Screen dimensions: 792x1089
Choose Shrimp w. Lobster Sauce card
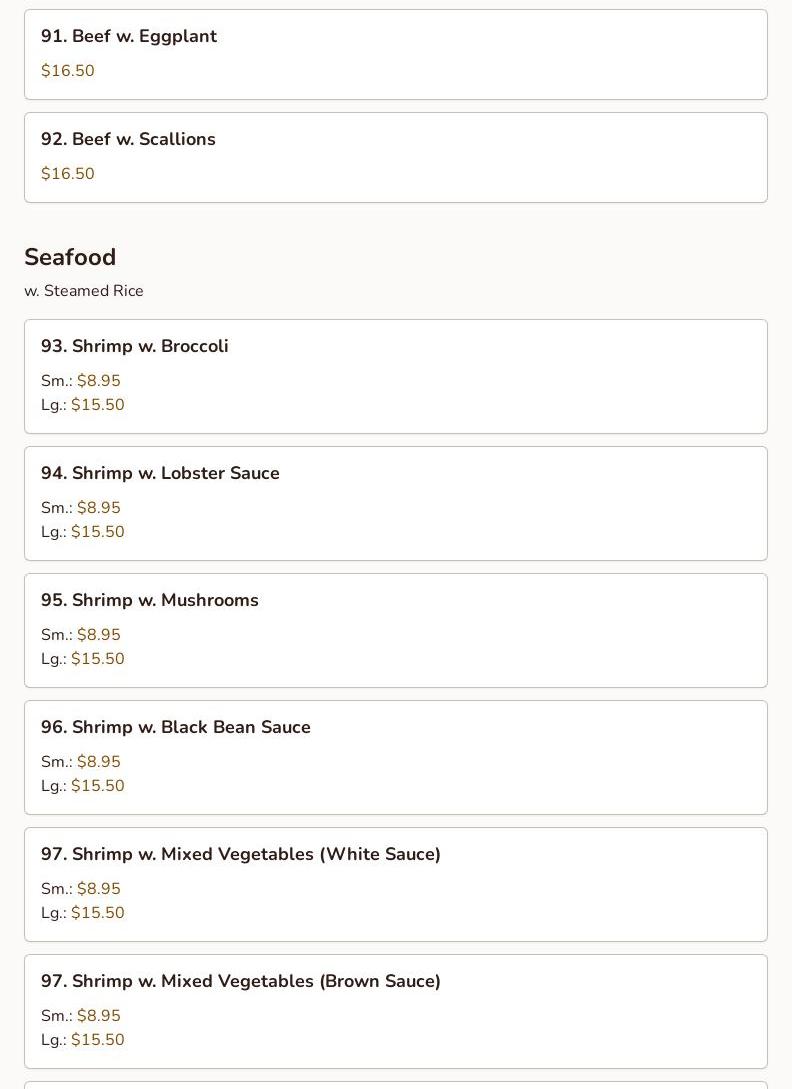coord(160,473)
